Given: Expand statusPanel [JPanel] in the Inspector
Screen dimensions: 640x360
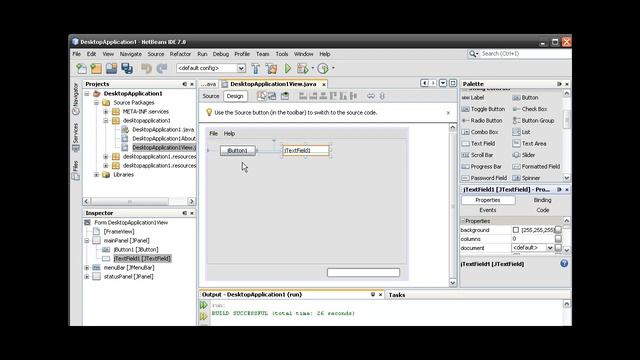Looking at the screenshot, I should click(x=87, y=277).
